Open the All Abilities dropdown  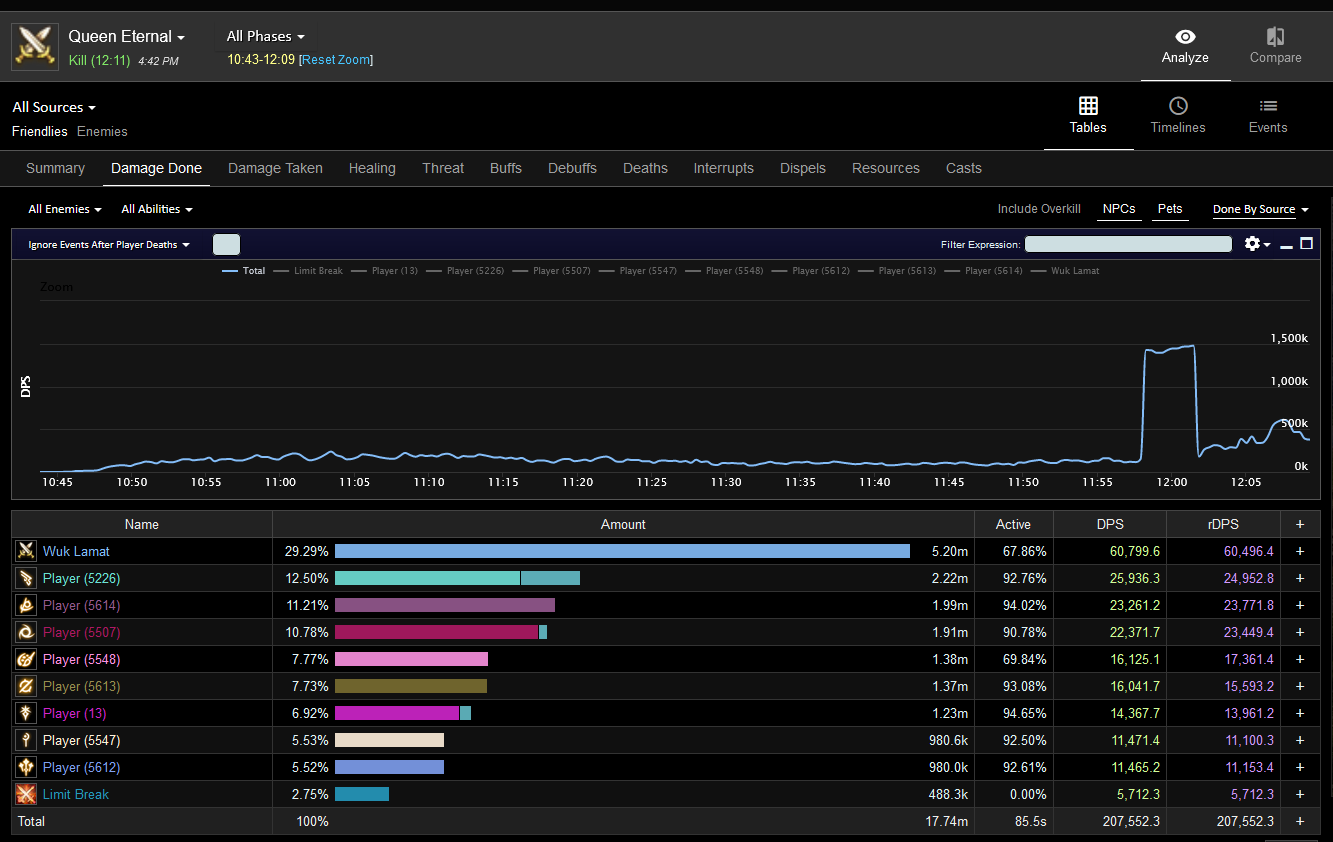coord(157,209)
